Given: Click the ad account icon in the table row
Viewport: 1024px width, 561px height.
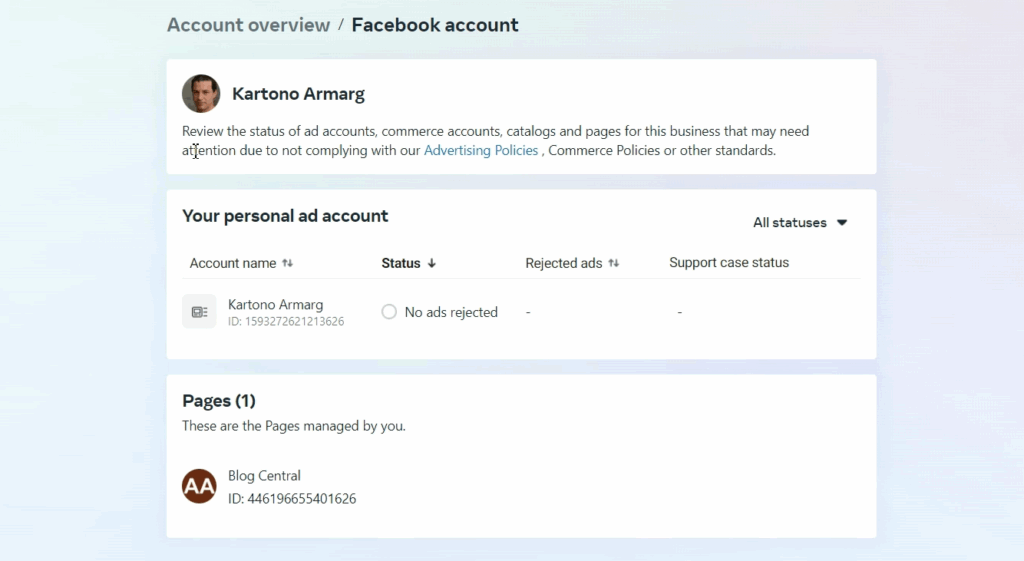Looking at the screenshot, I should (199, 312).
